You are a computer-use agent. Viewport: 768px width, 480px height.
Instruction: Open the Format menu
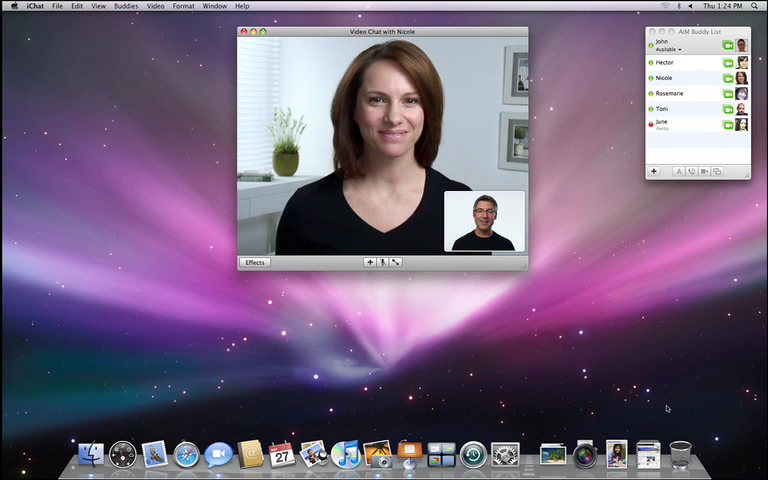(x=184, y=6)
